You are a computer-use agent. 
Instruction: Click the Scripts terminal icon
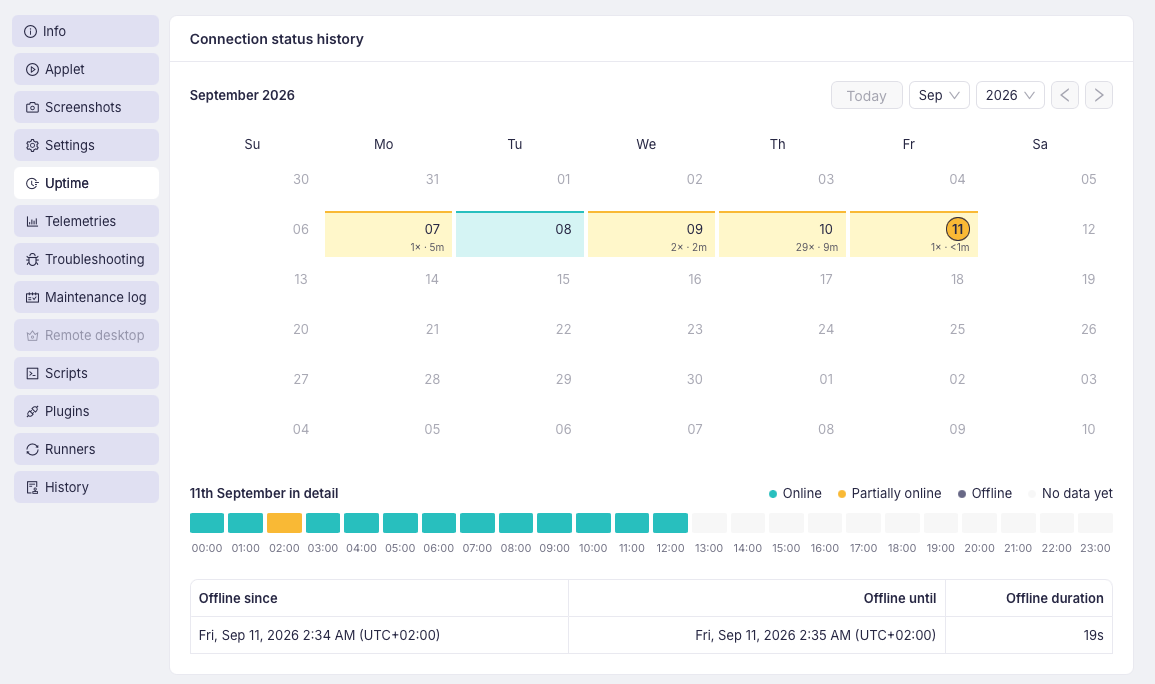[32, 373]
